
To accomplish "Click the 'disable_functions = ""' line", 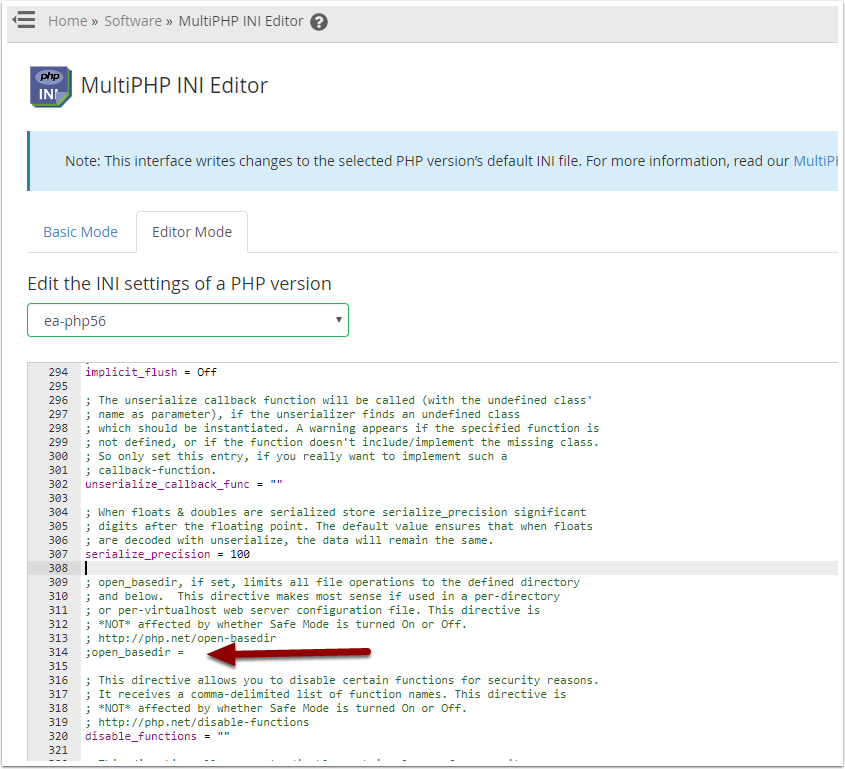I will [157, 737].
